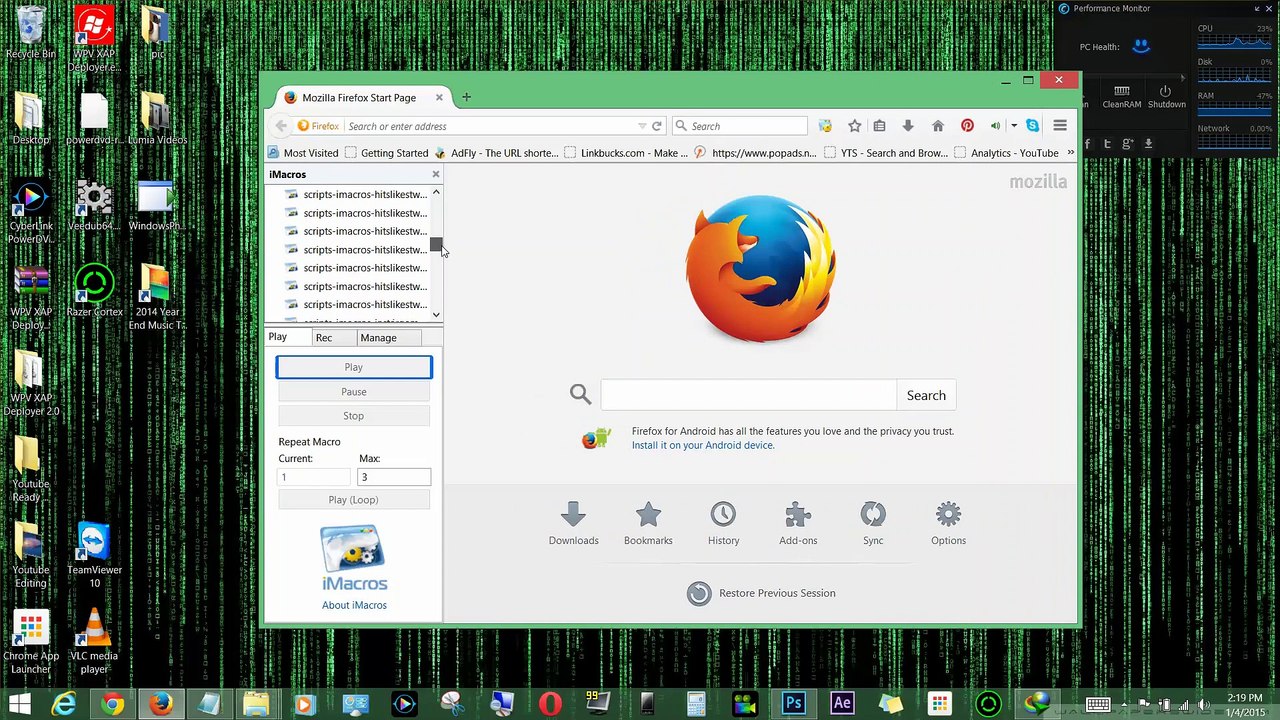1280x720 pixels.
Task: Click Play (Loop) button
Action: 354,500
